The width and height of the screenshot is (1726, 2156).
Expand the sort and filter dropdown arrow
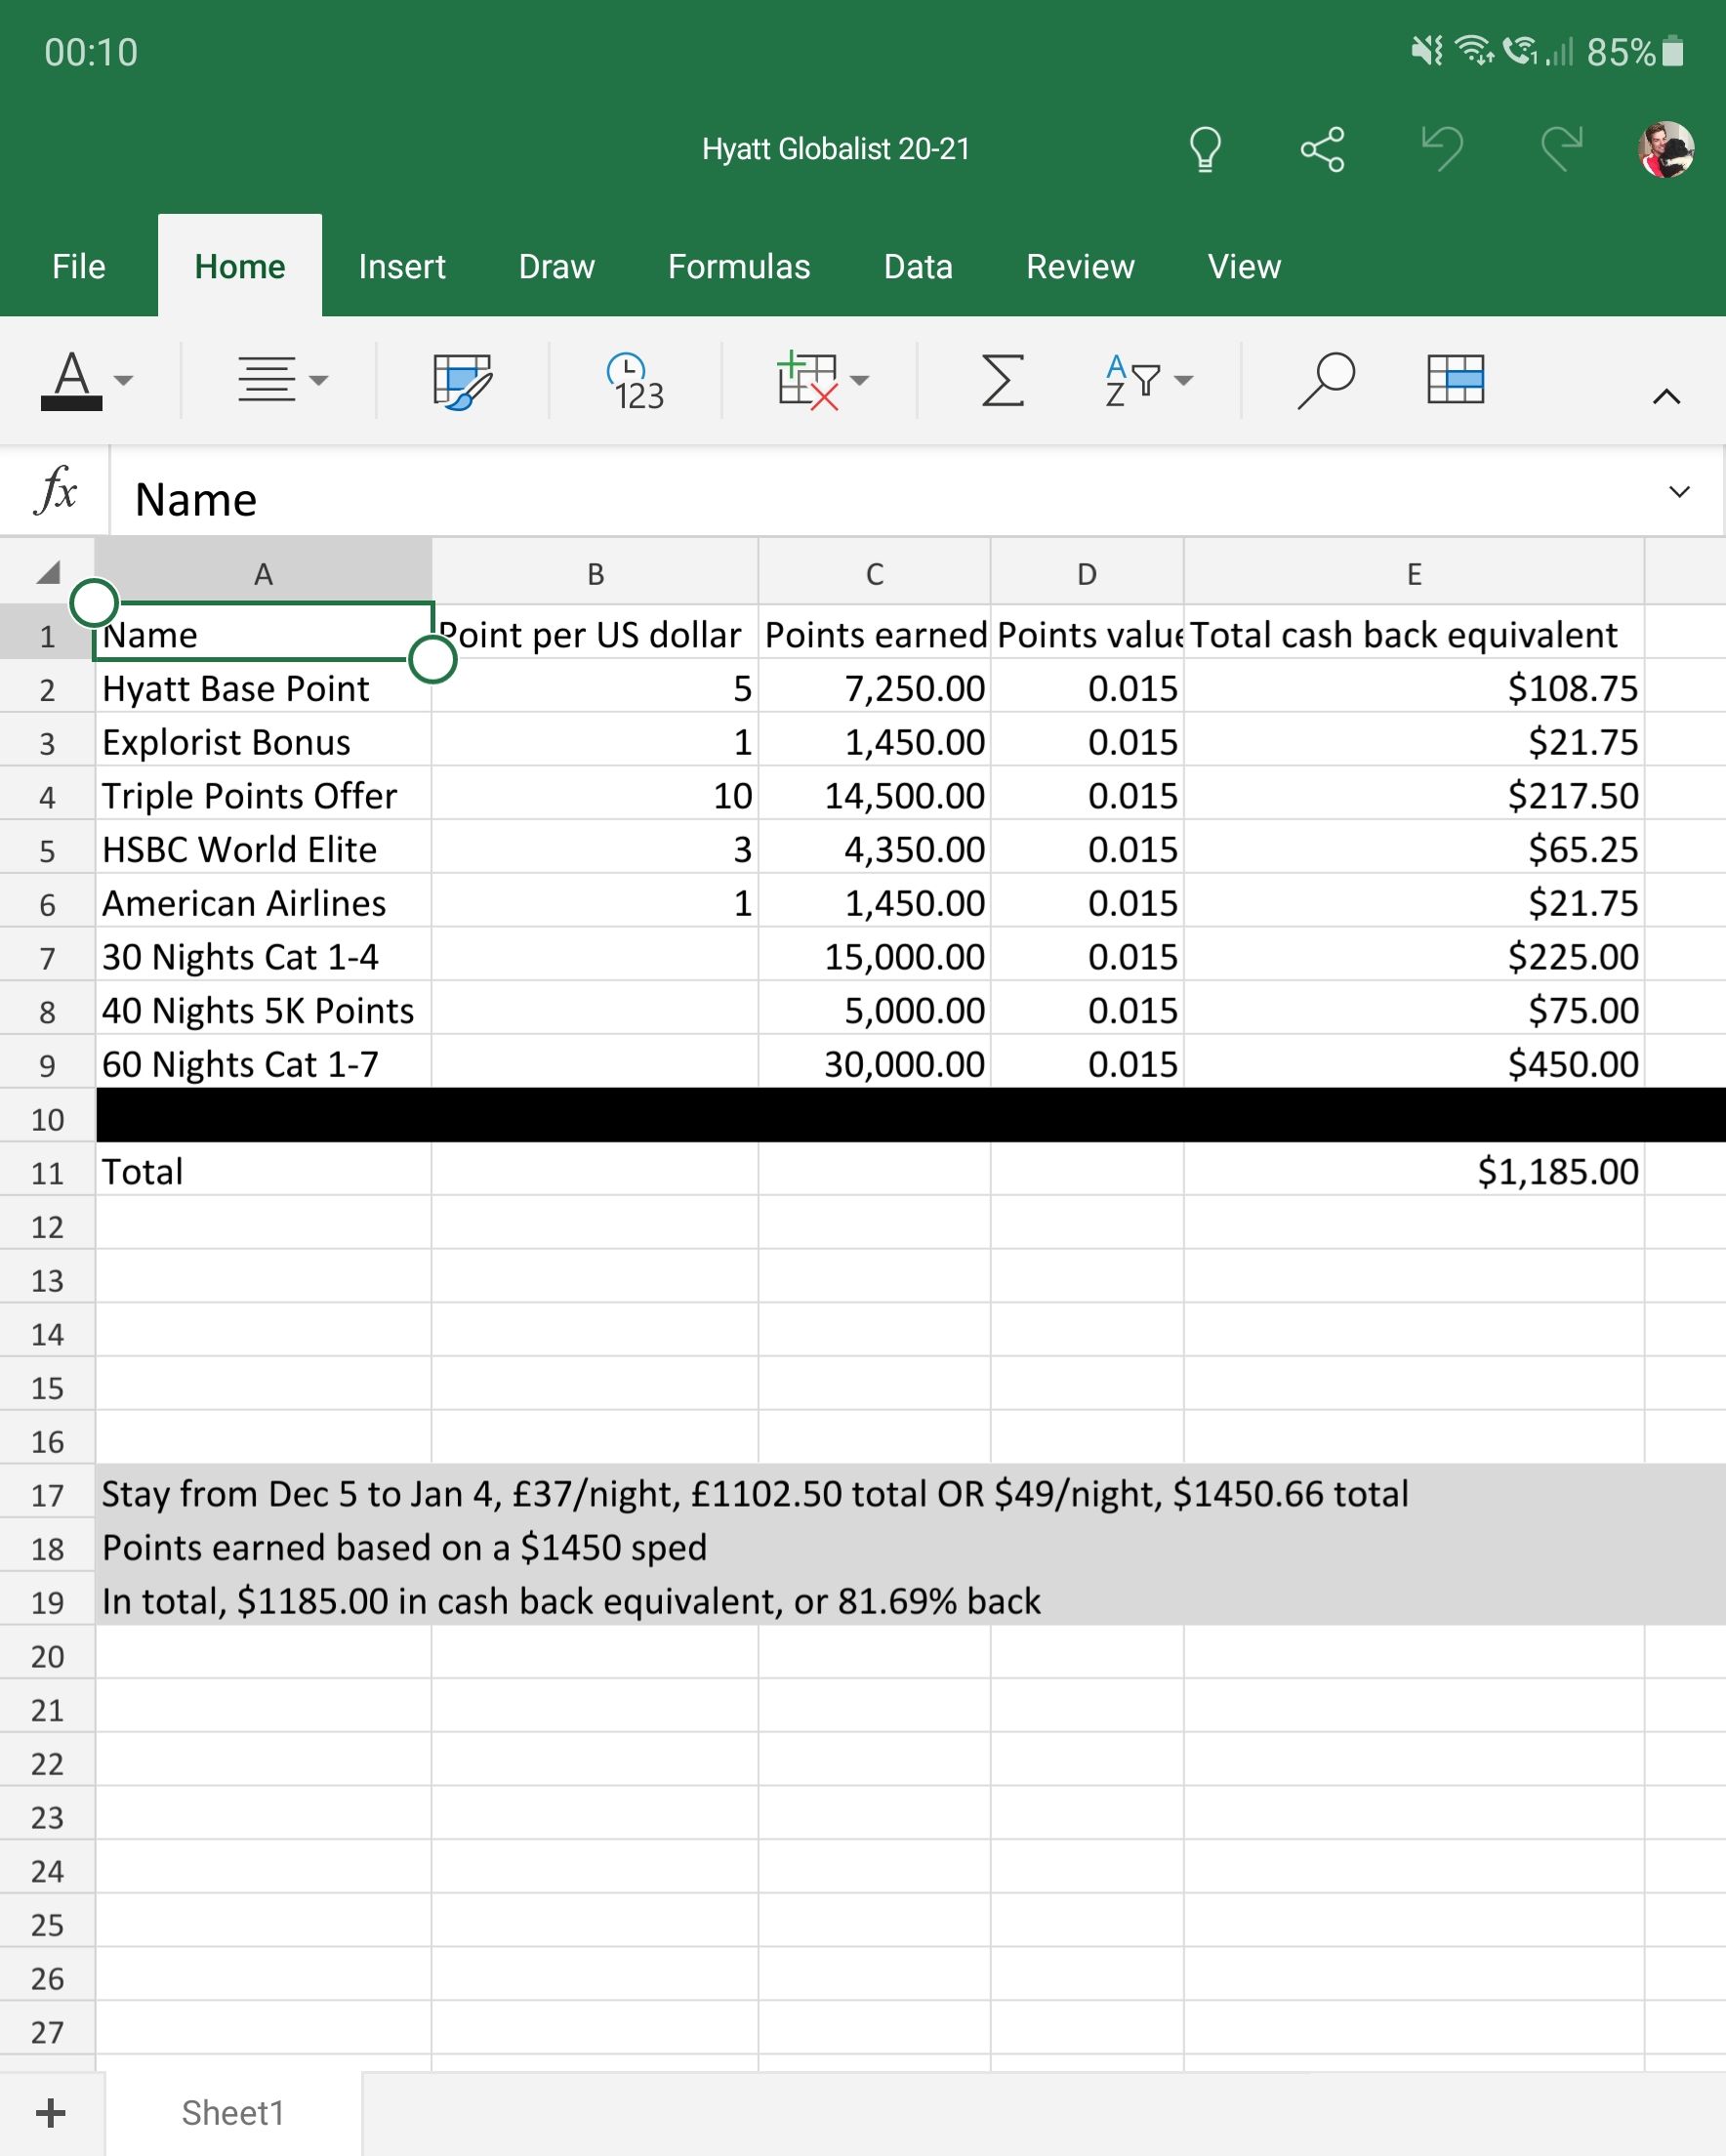point(1184,381)
